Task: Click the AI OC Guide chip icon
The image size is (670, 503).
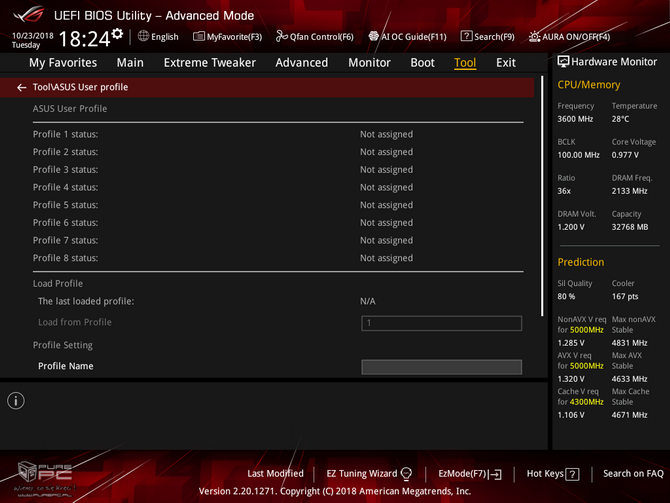Action: 374,36
